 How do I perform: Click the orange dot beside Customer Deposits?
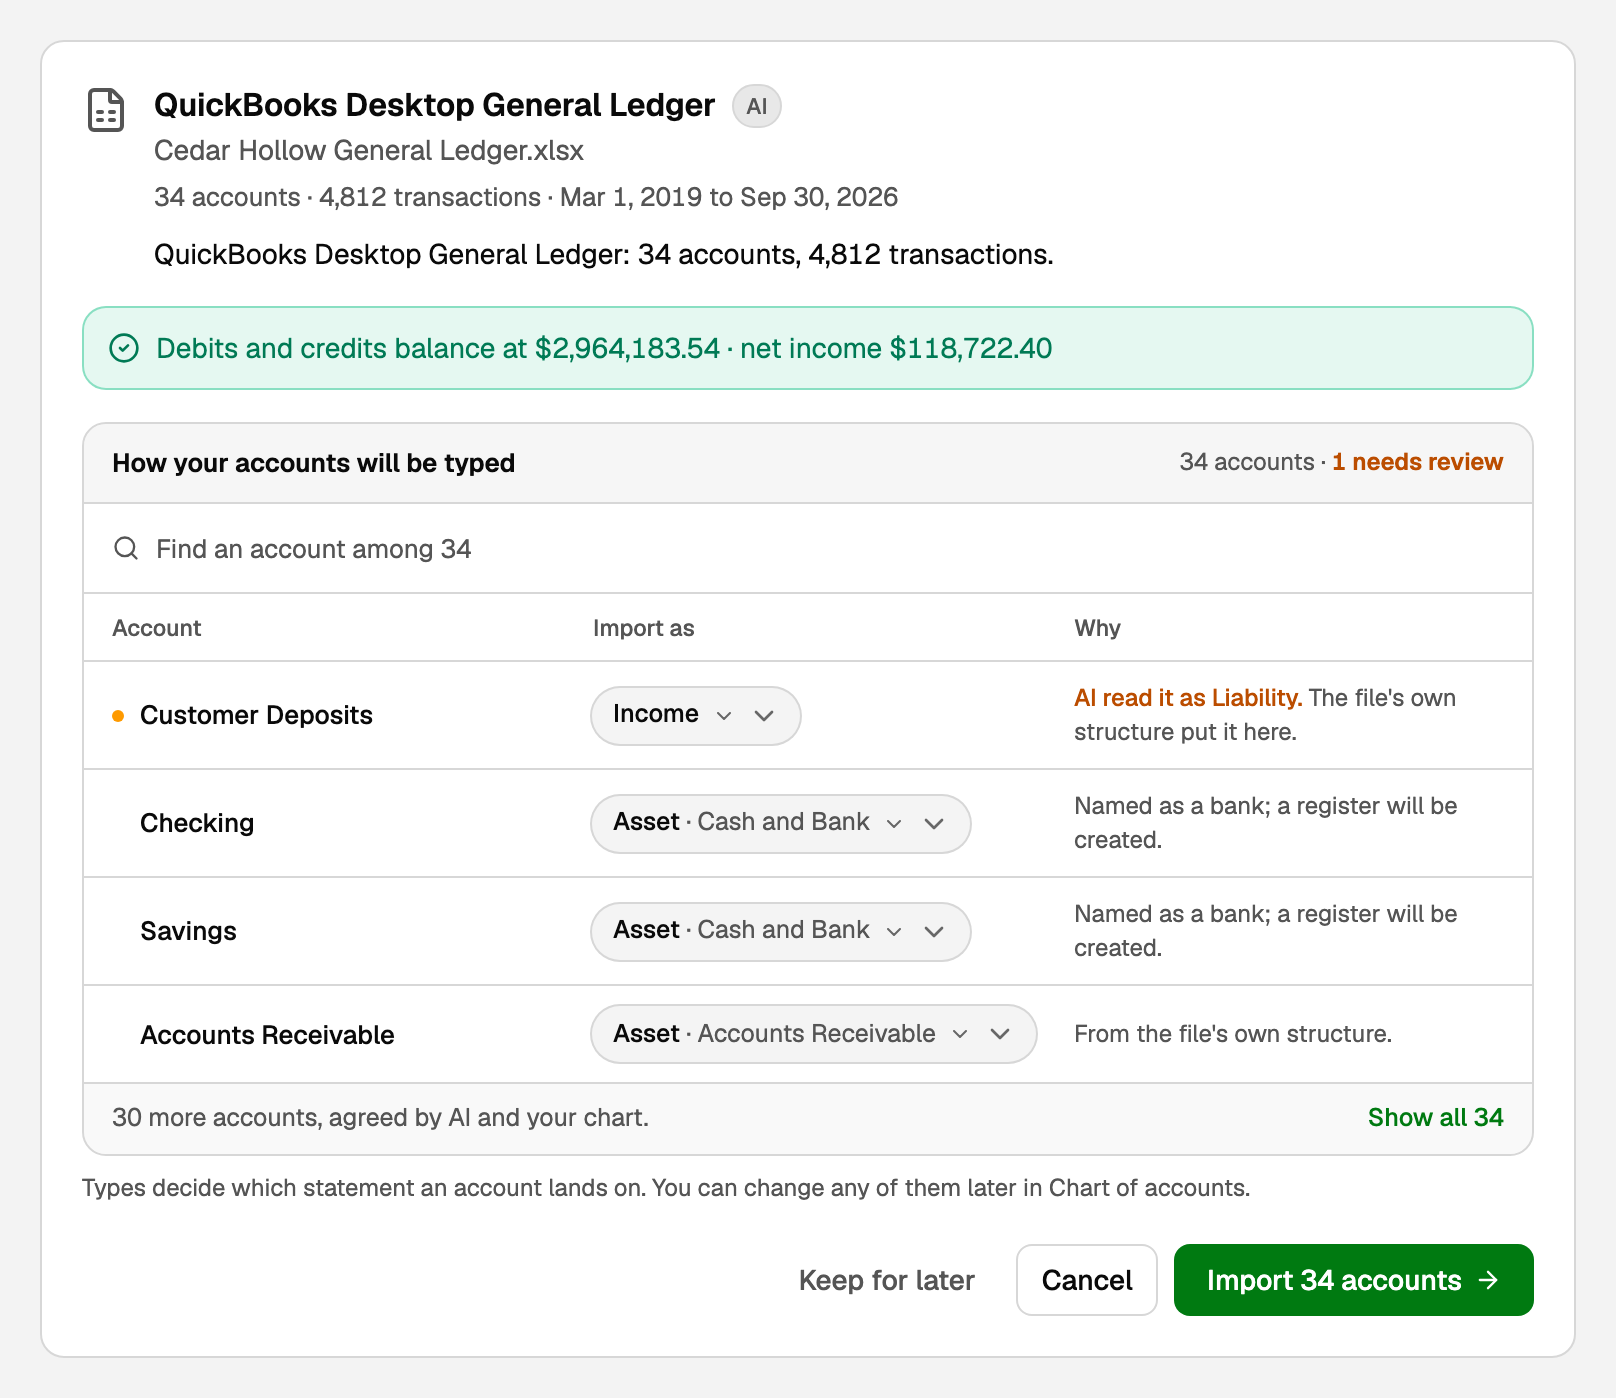click(x=118, y=716)
